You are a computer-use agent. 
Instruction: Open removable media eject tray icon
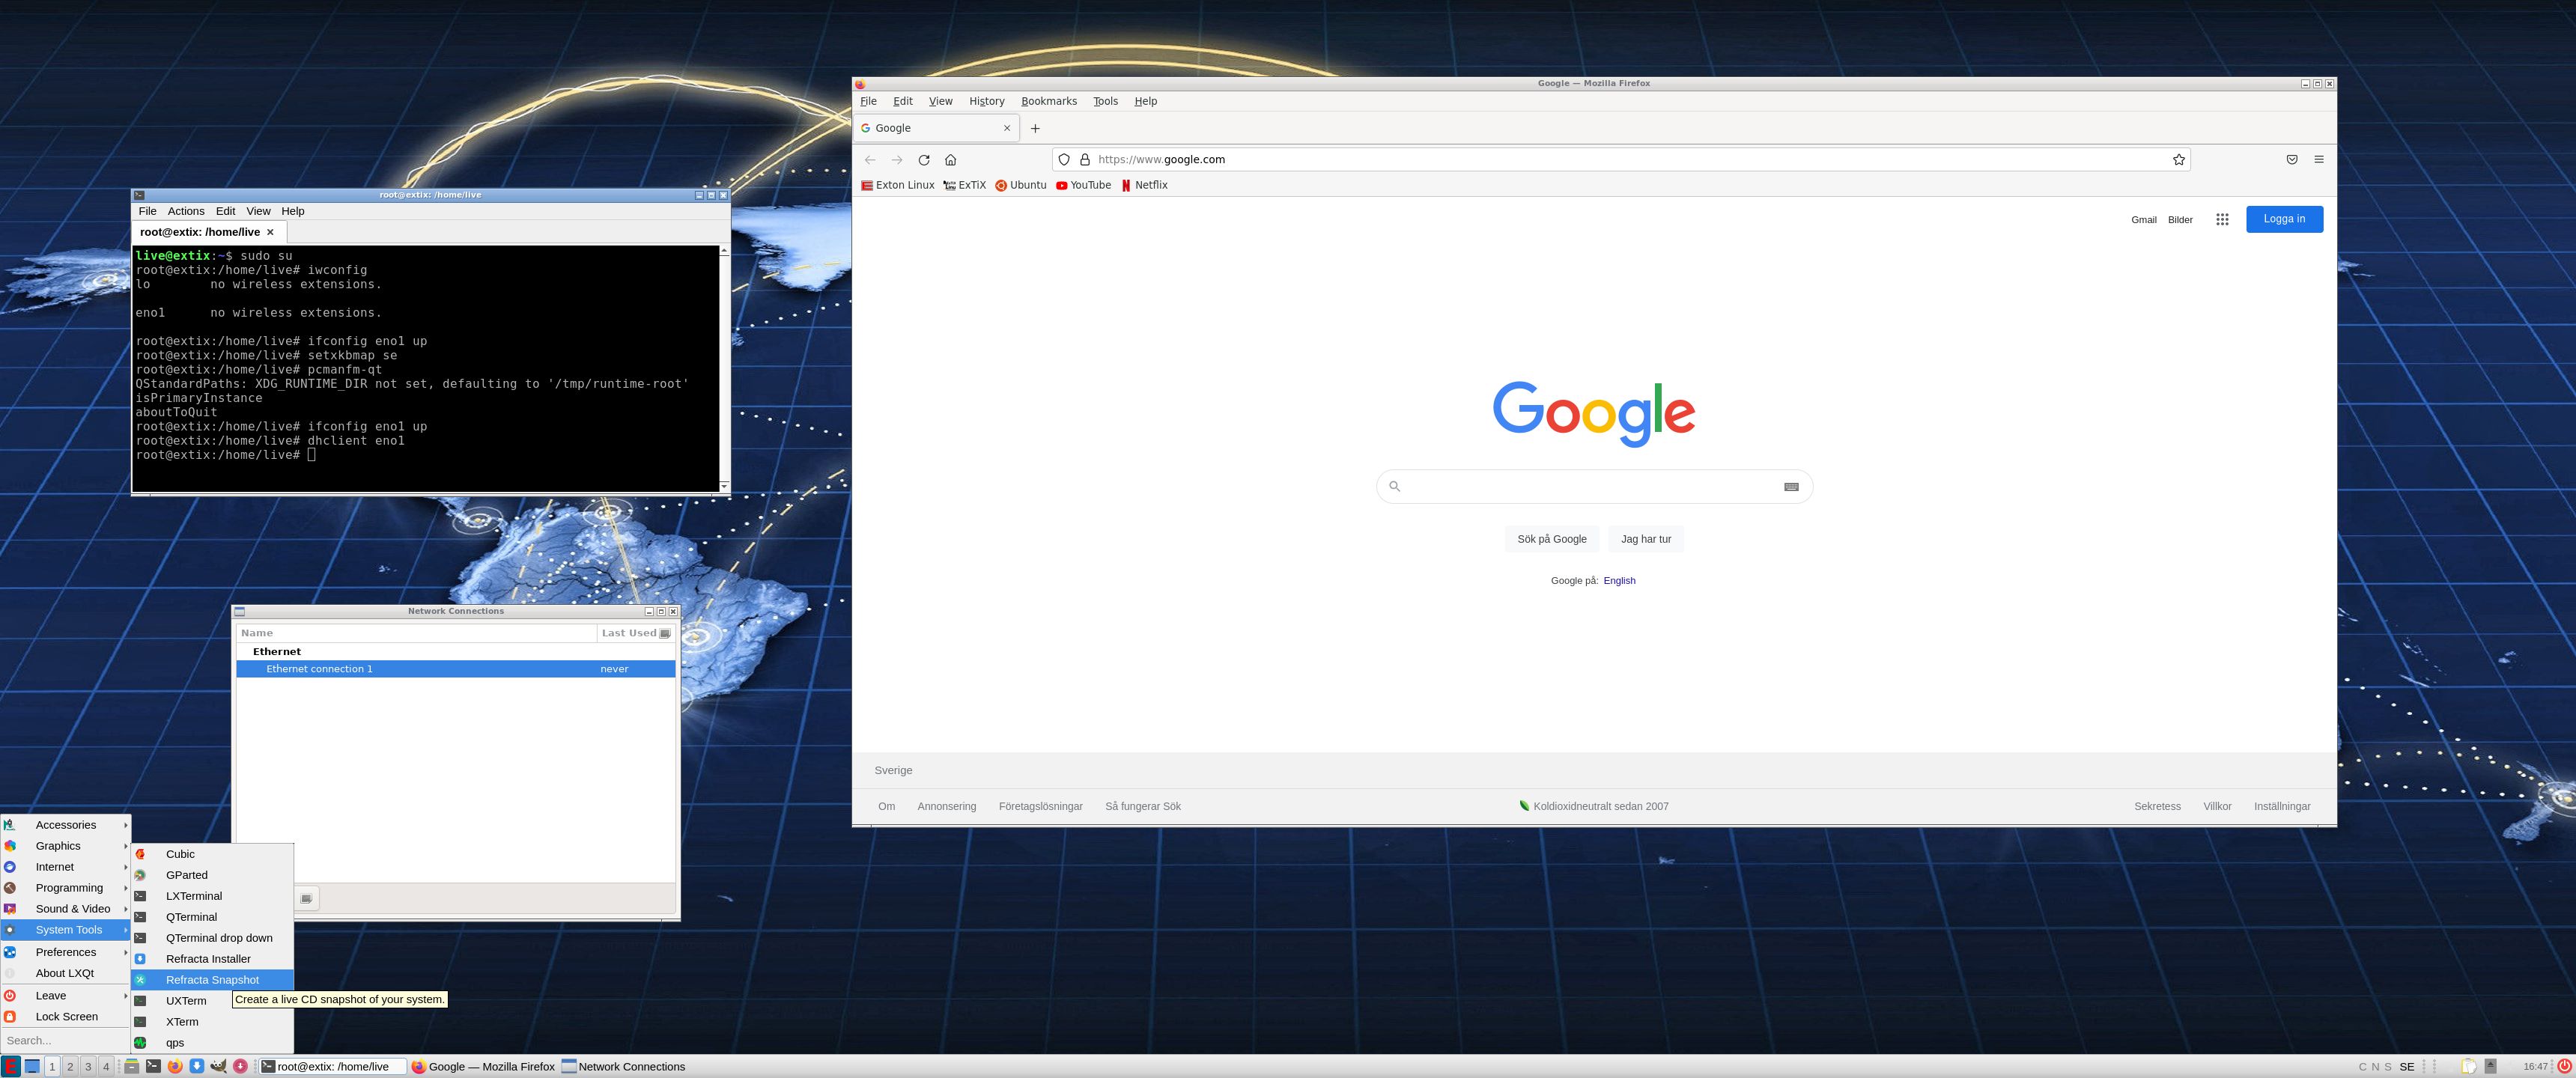point(2491,1067)
